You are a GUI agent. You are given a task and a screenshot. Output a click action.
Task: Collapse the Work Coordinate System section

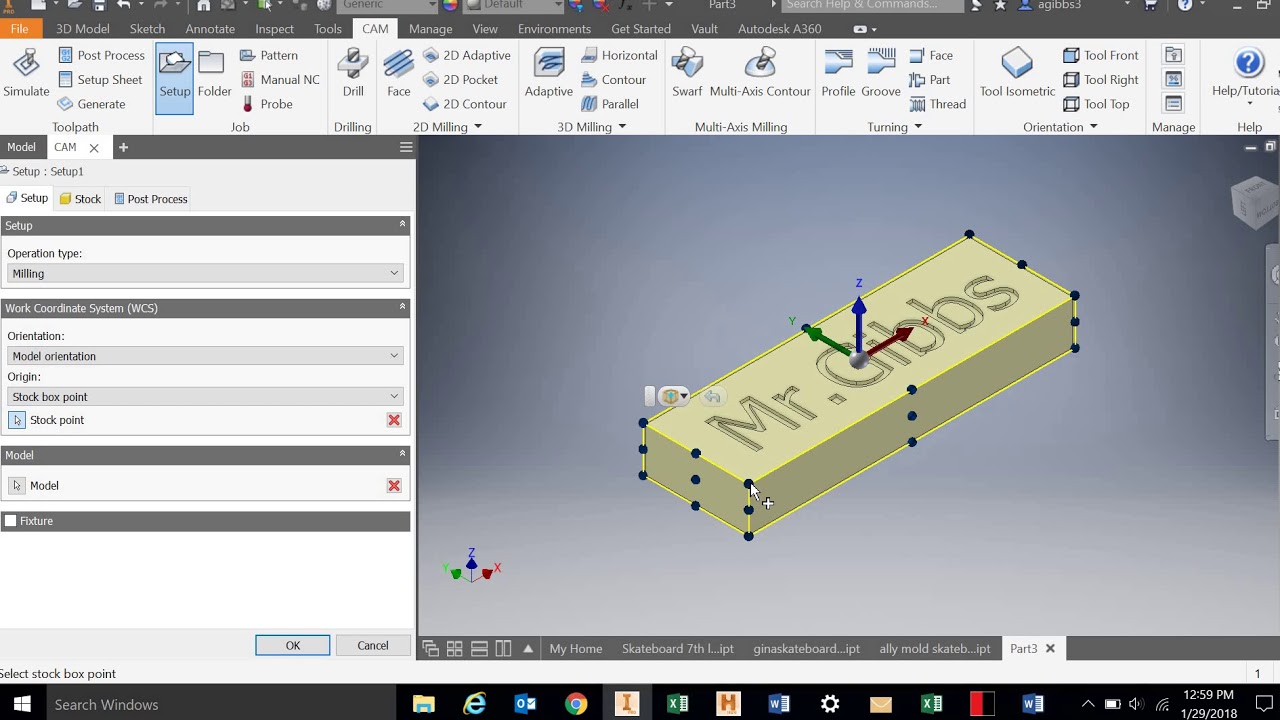click(403, 307)
